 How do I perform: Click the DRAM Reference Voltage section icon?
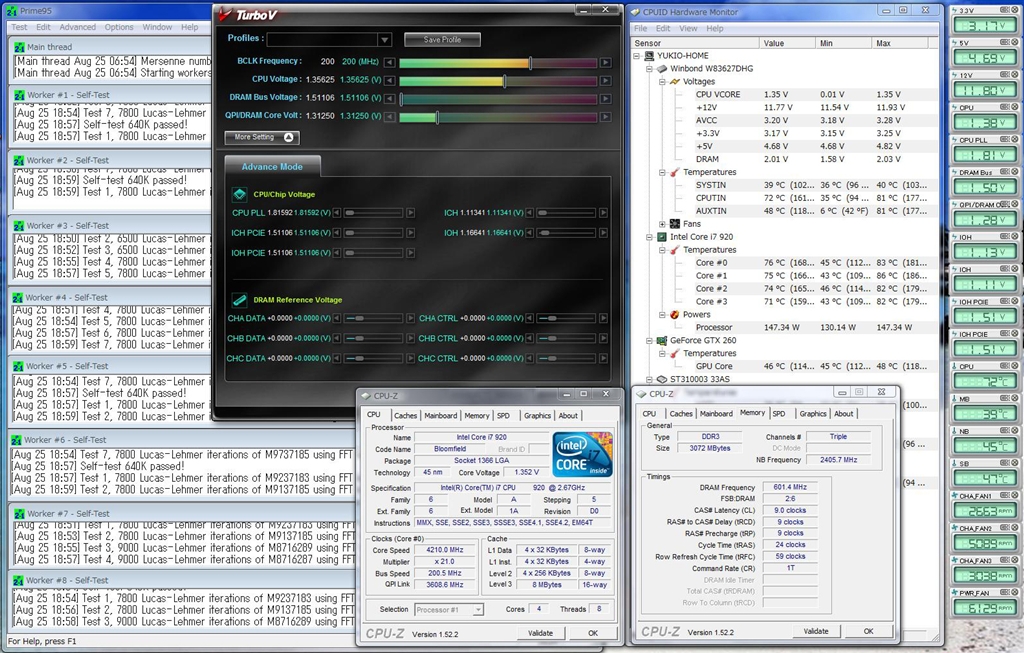coord(240,299)
